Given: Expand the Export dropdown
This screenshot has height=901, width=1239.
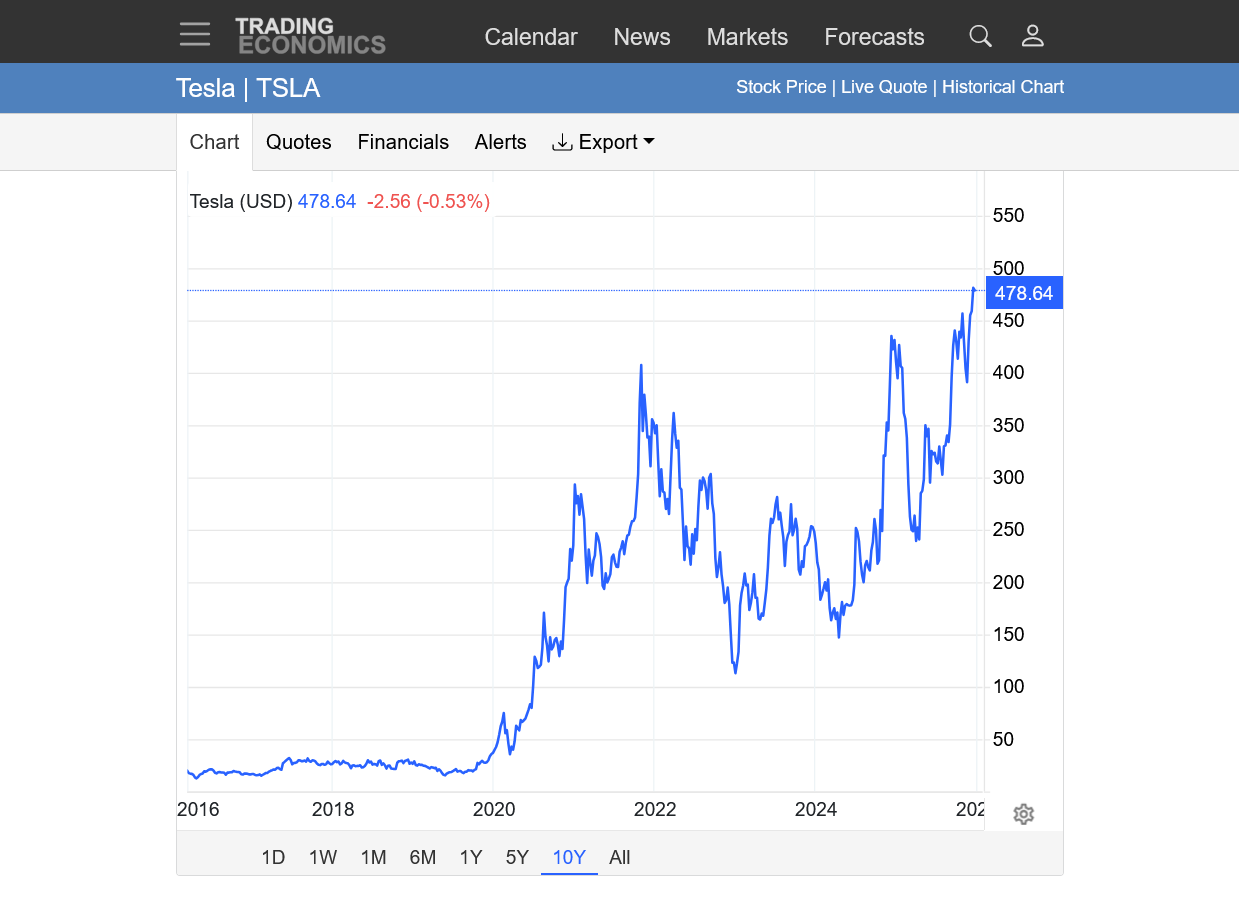Looking at the screenshot, I should [603, 142].
